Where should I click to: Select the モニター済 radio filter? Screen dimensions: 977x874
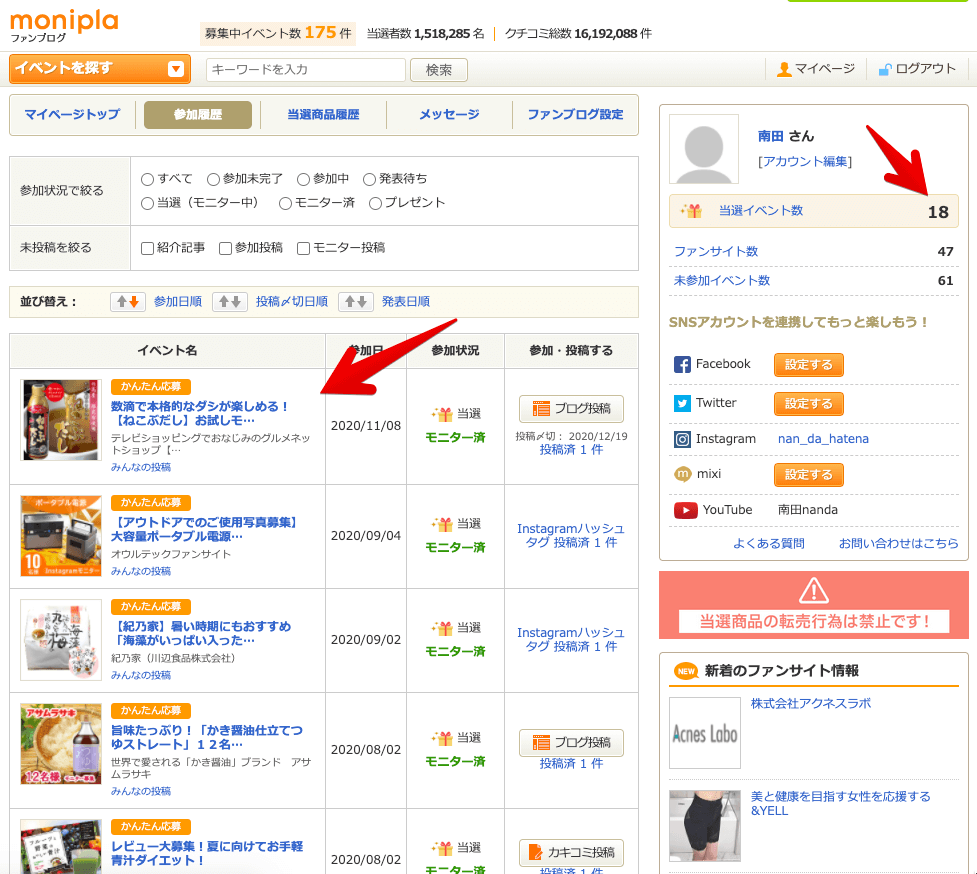click(x=285, y=203)
